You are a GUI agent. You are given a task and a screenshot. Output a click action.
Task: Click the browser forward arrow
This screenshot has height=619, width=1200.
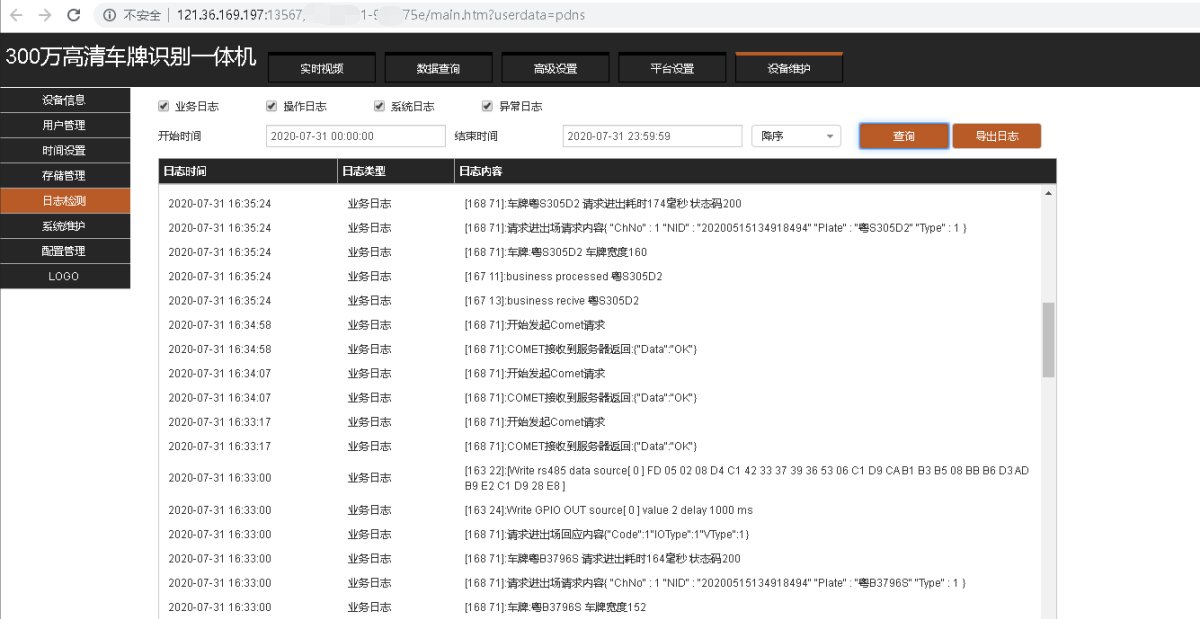[x=44, y=15]
